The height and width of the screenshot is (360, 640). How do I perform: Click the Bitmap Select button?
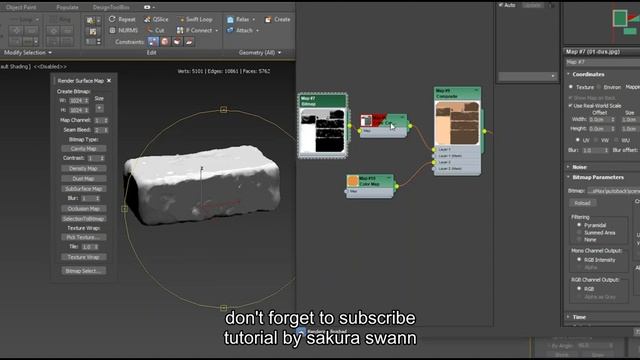tap(84, 271)
